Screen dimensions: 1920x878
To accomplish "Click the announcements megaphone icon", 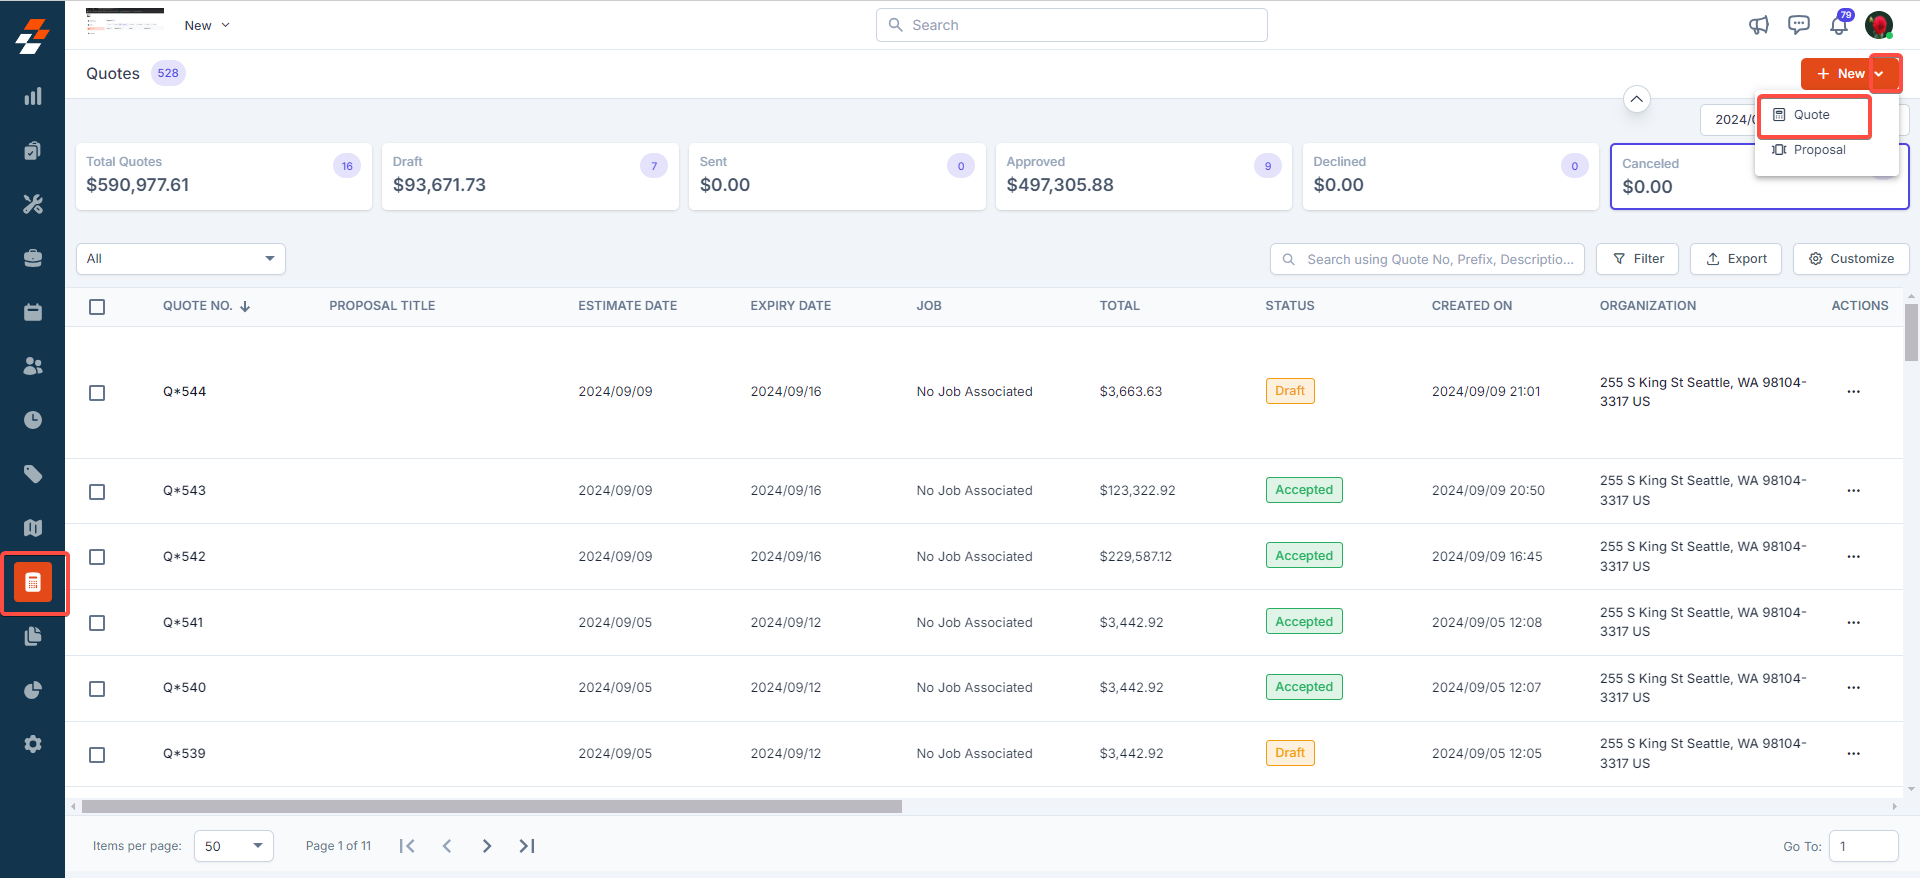I will 1758,26.
